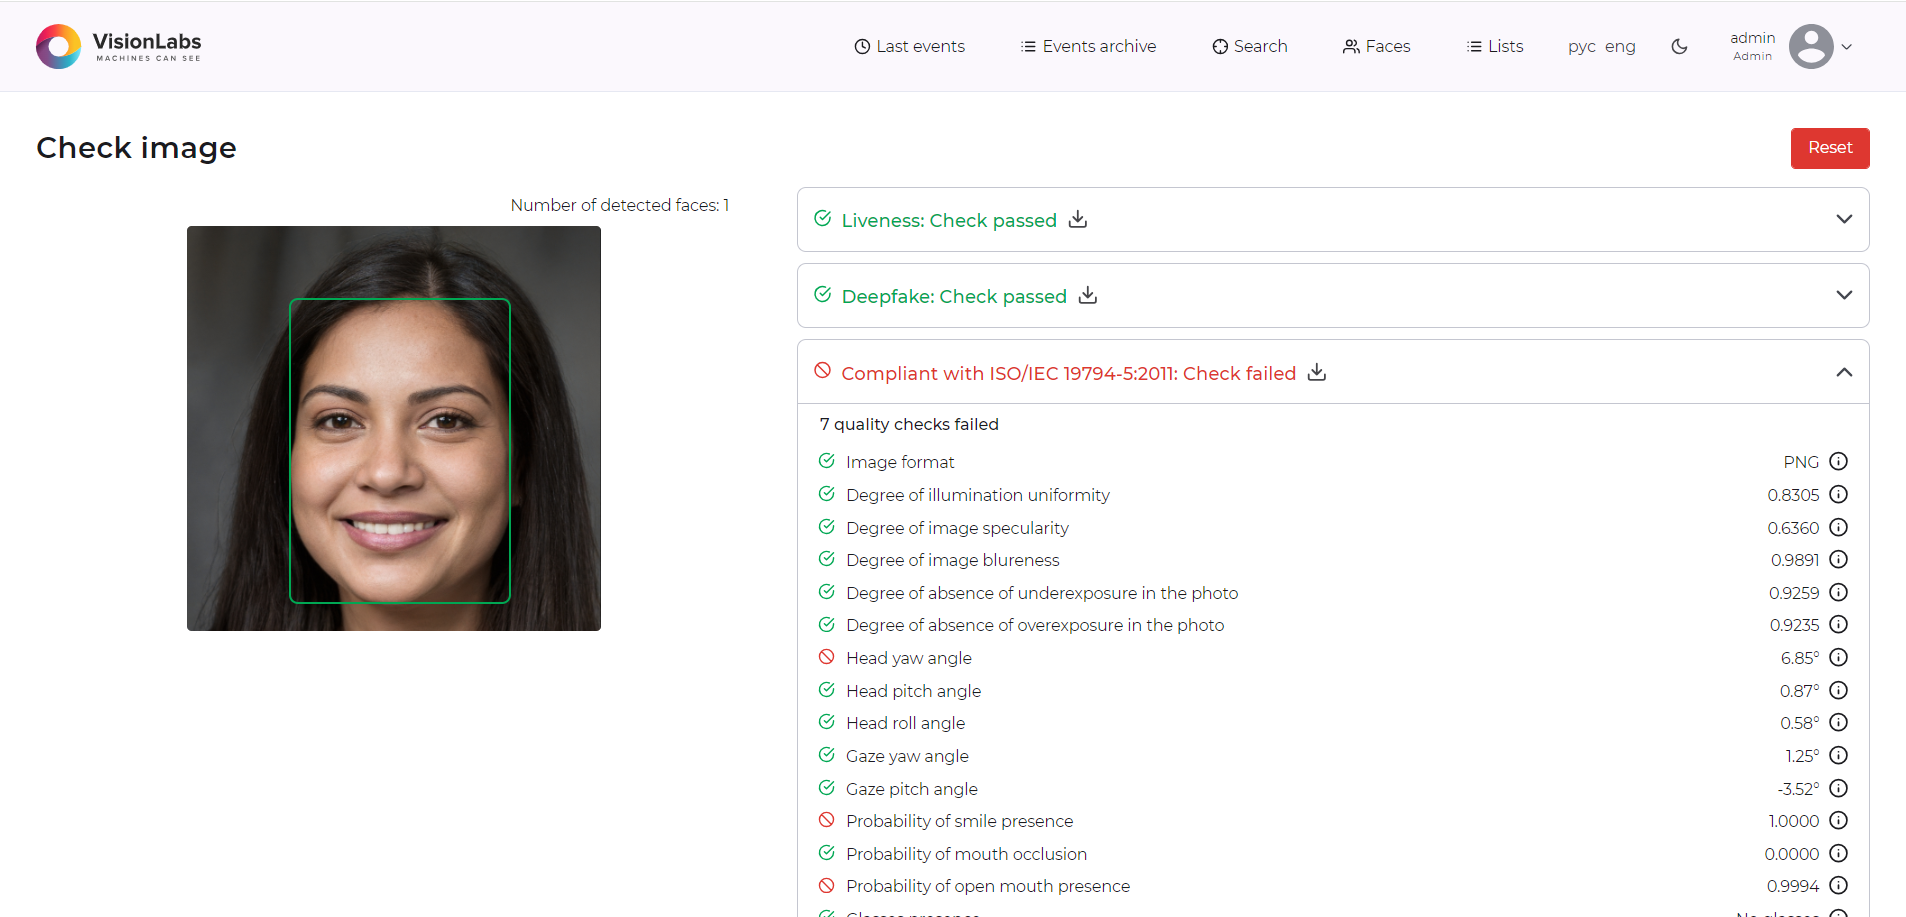Download the ISO/IEC 19794-5:2011 check results

[x=1316, y=372]
